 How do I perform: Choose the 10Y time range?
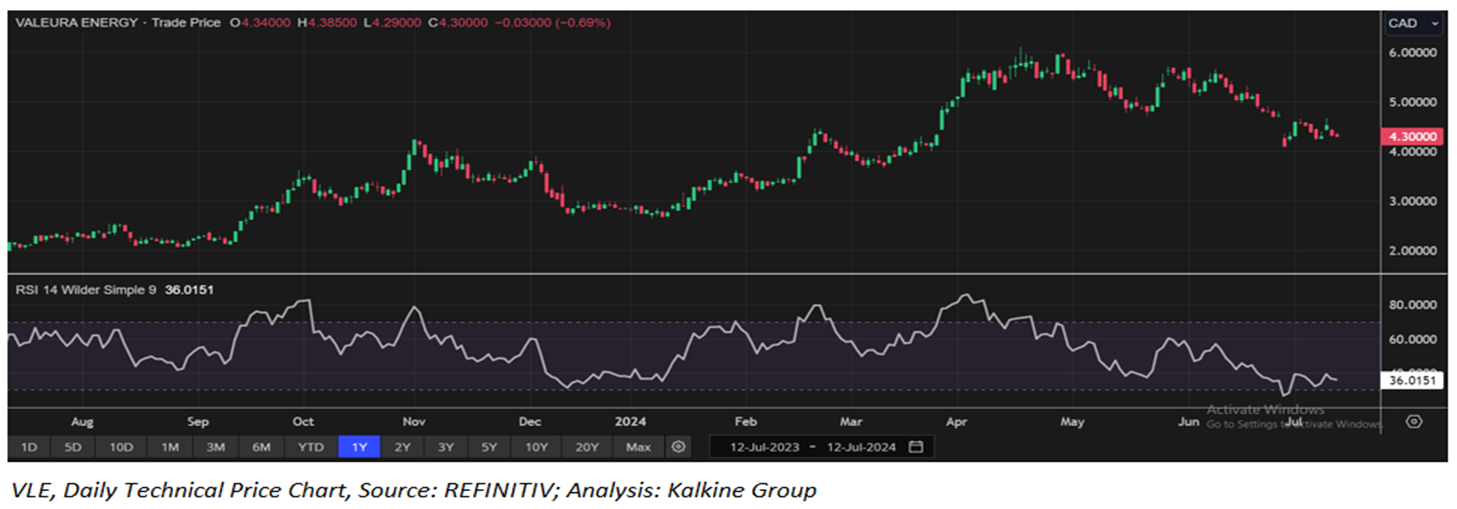coord(537,447)
